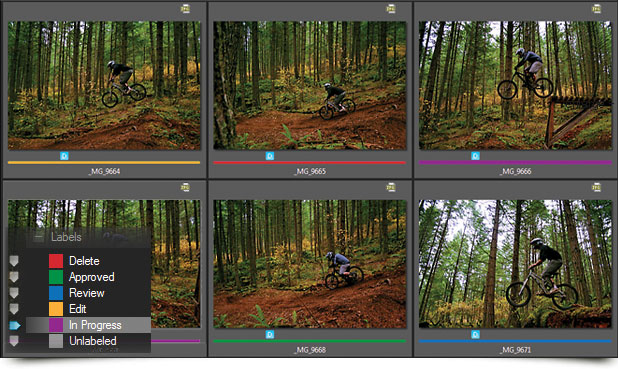Select the _MG_9665 biker photo thumbnail
Viewport: 618px width, 369px height.
[310, 86]
